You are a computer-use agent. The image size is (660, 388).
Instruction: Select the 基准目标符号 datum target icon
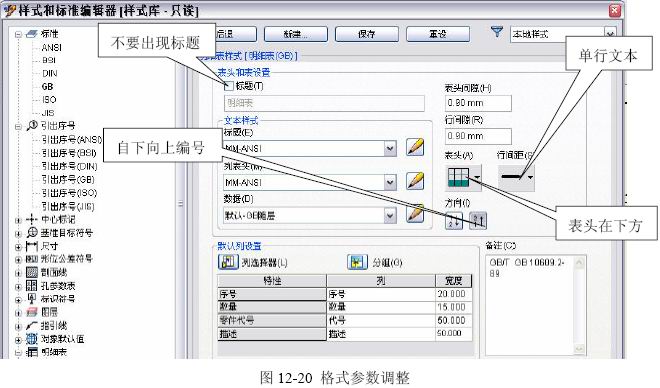(32, 232)
